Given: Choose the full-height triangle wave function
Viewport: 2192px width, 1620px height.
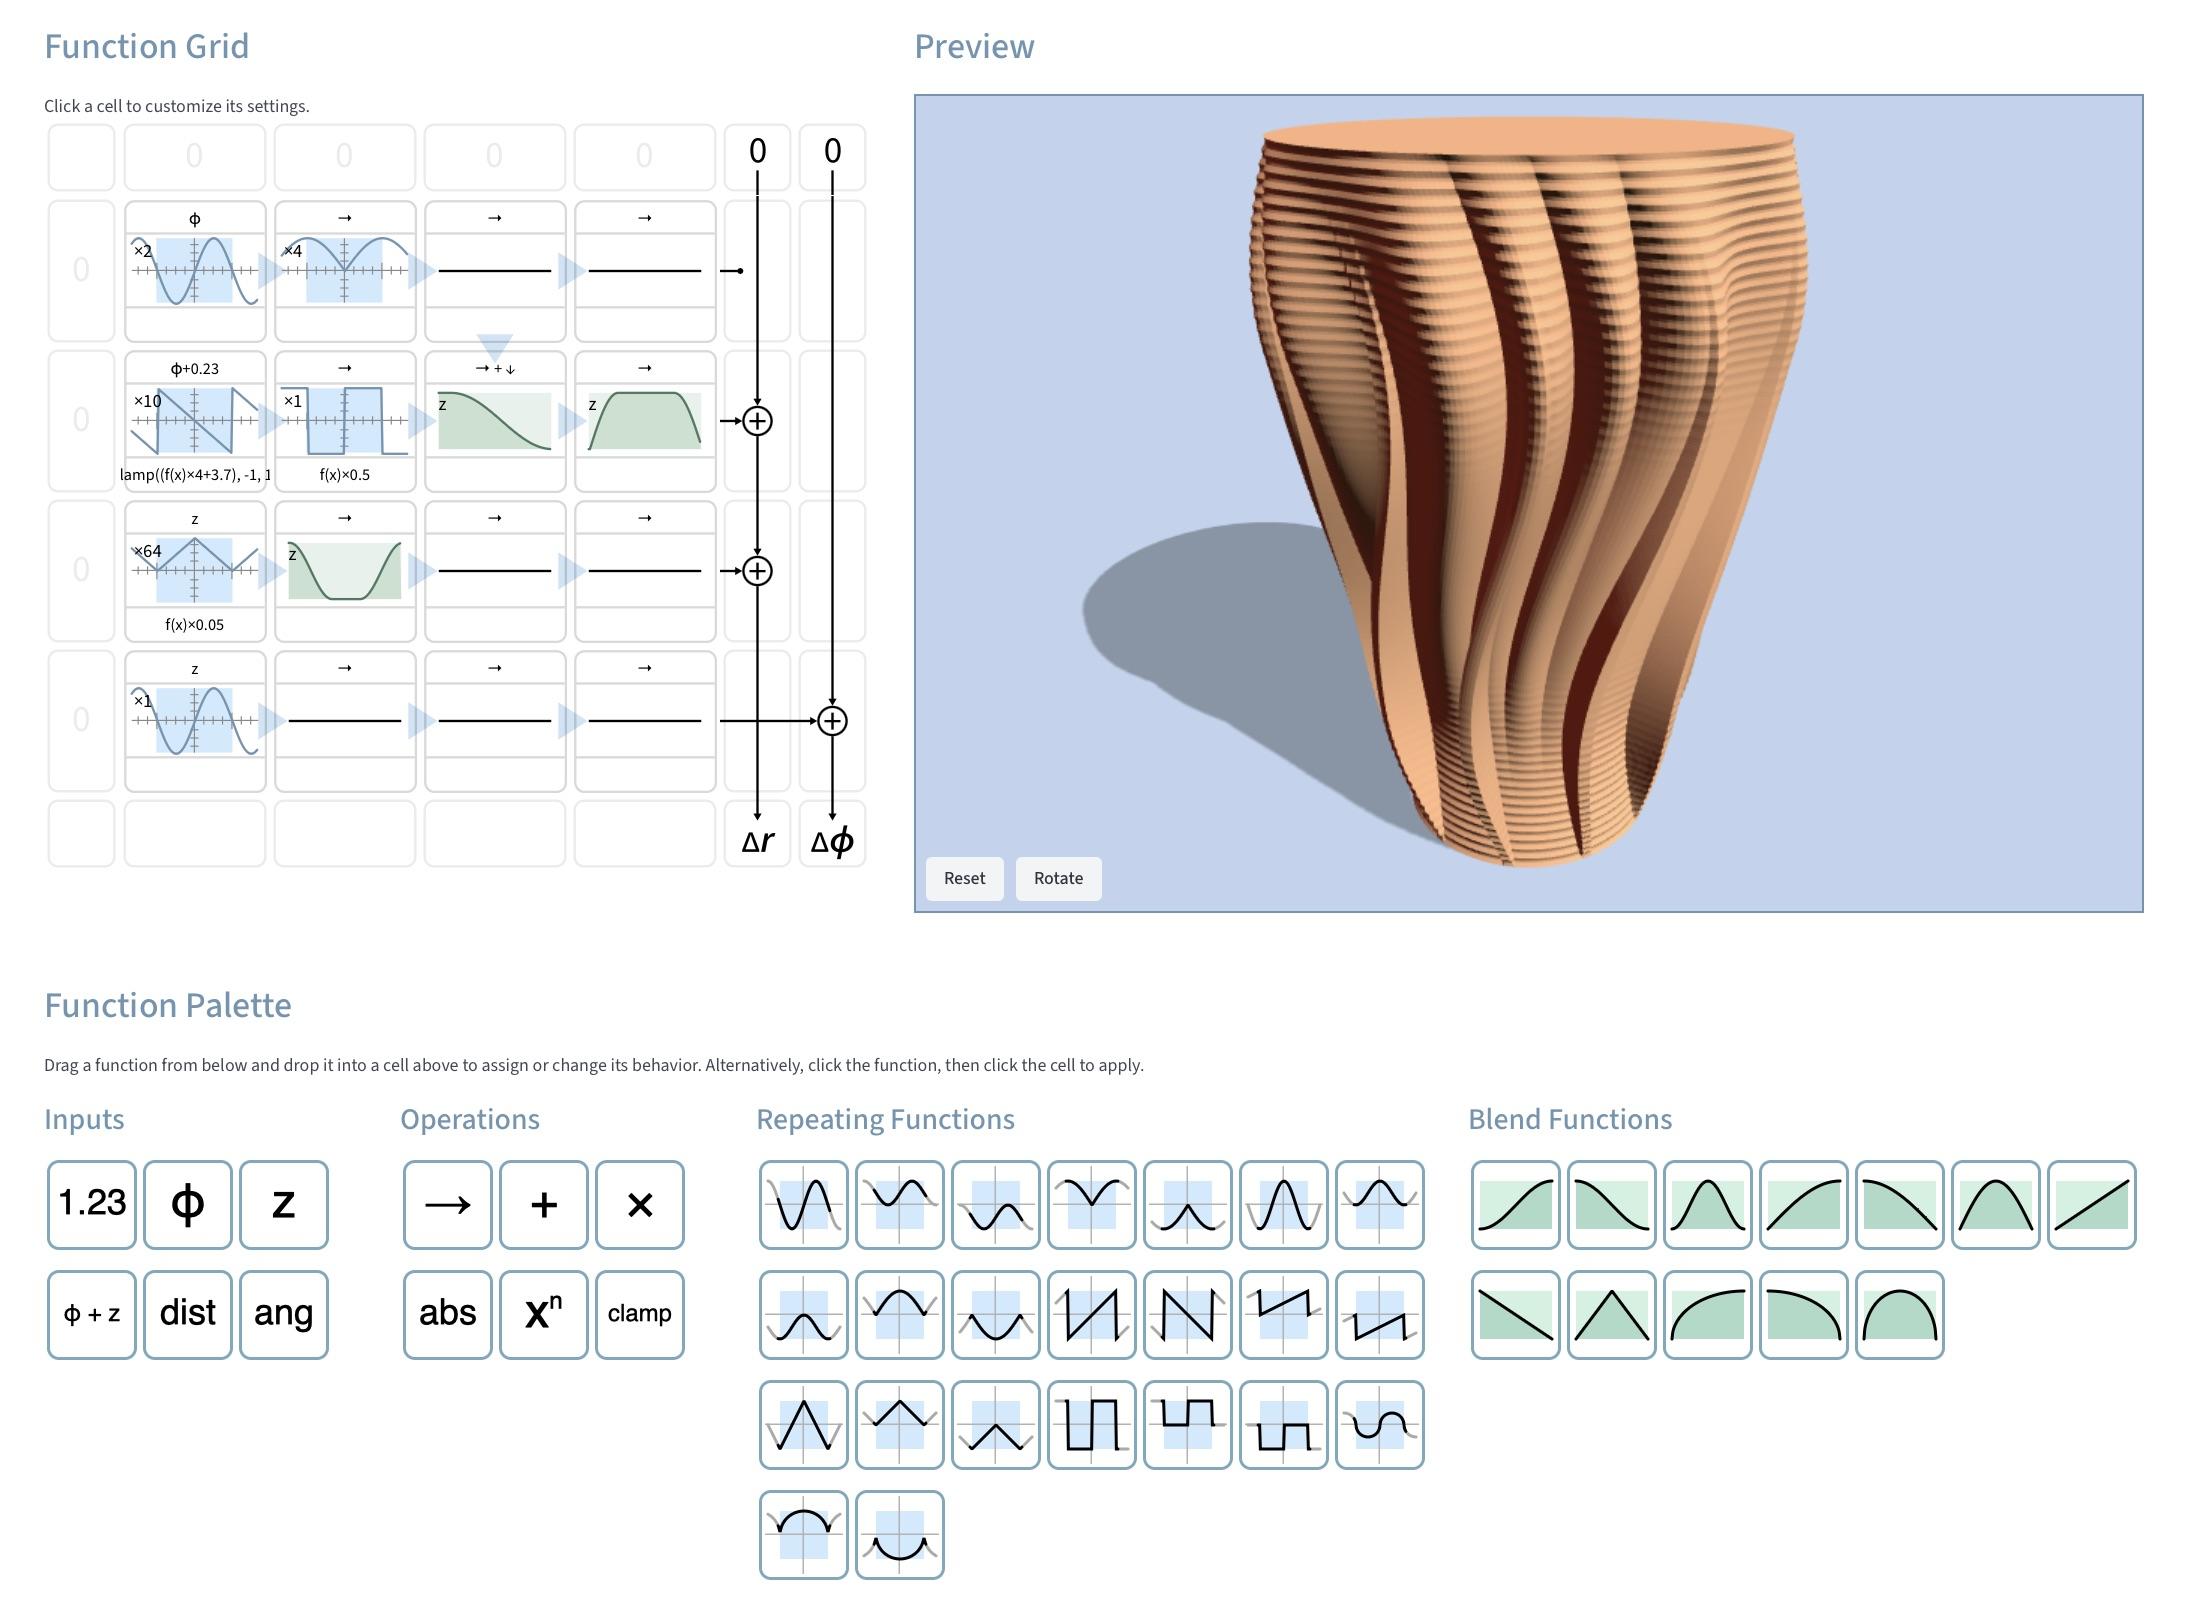Looking at the screenshot, I should 803,1424.
